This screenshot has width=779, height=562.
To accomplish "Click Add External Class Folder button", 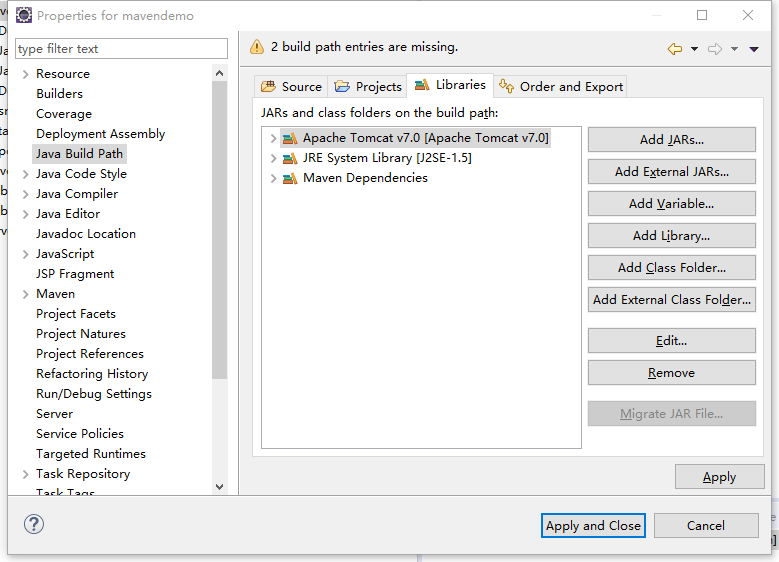I will (672, 300).
